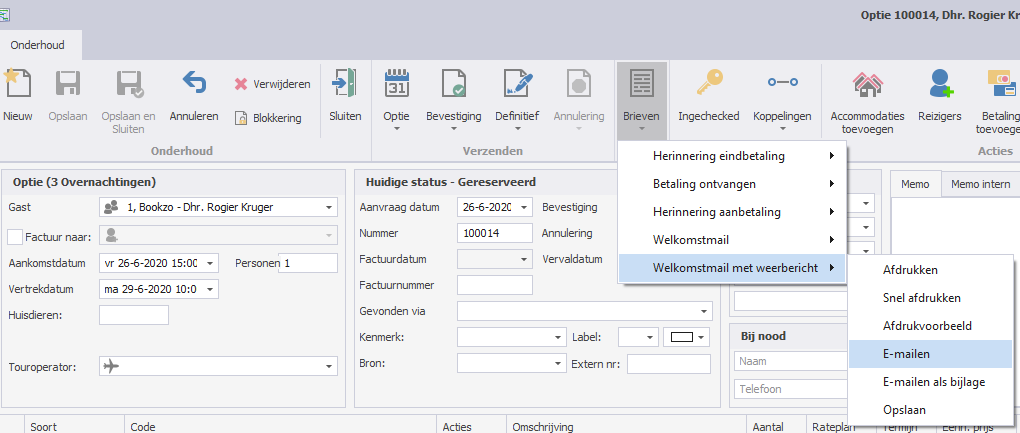This screenshot has height=433, width=1020.
Task: Switch to the Memo intern tab
Action: click(980, 184)
